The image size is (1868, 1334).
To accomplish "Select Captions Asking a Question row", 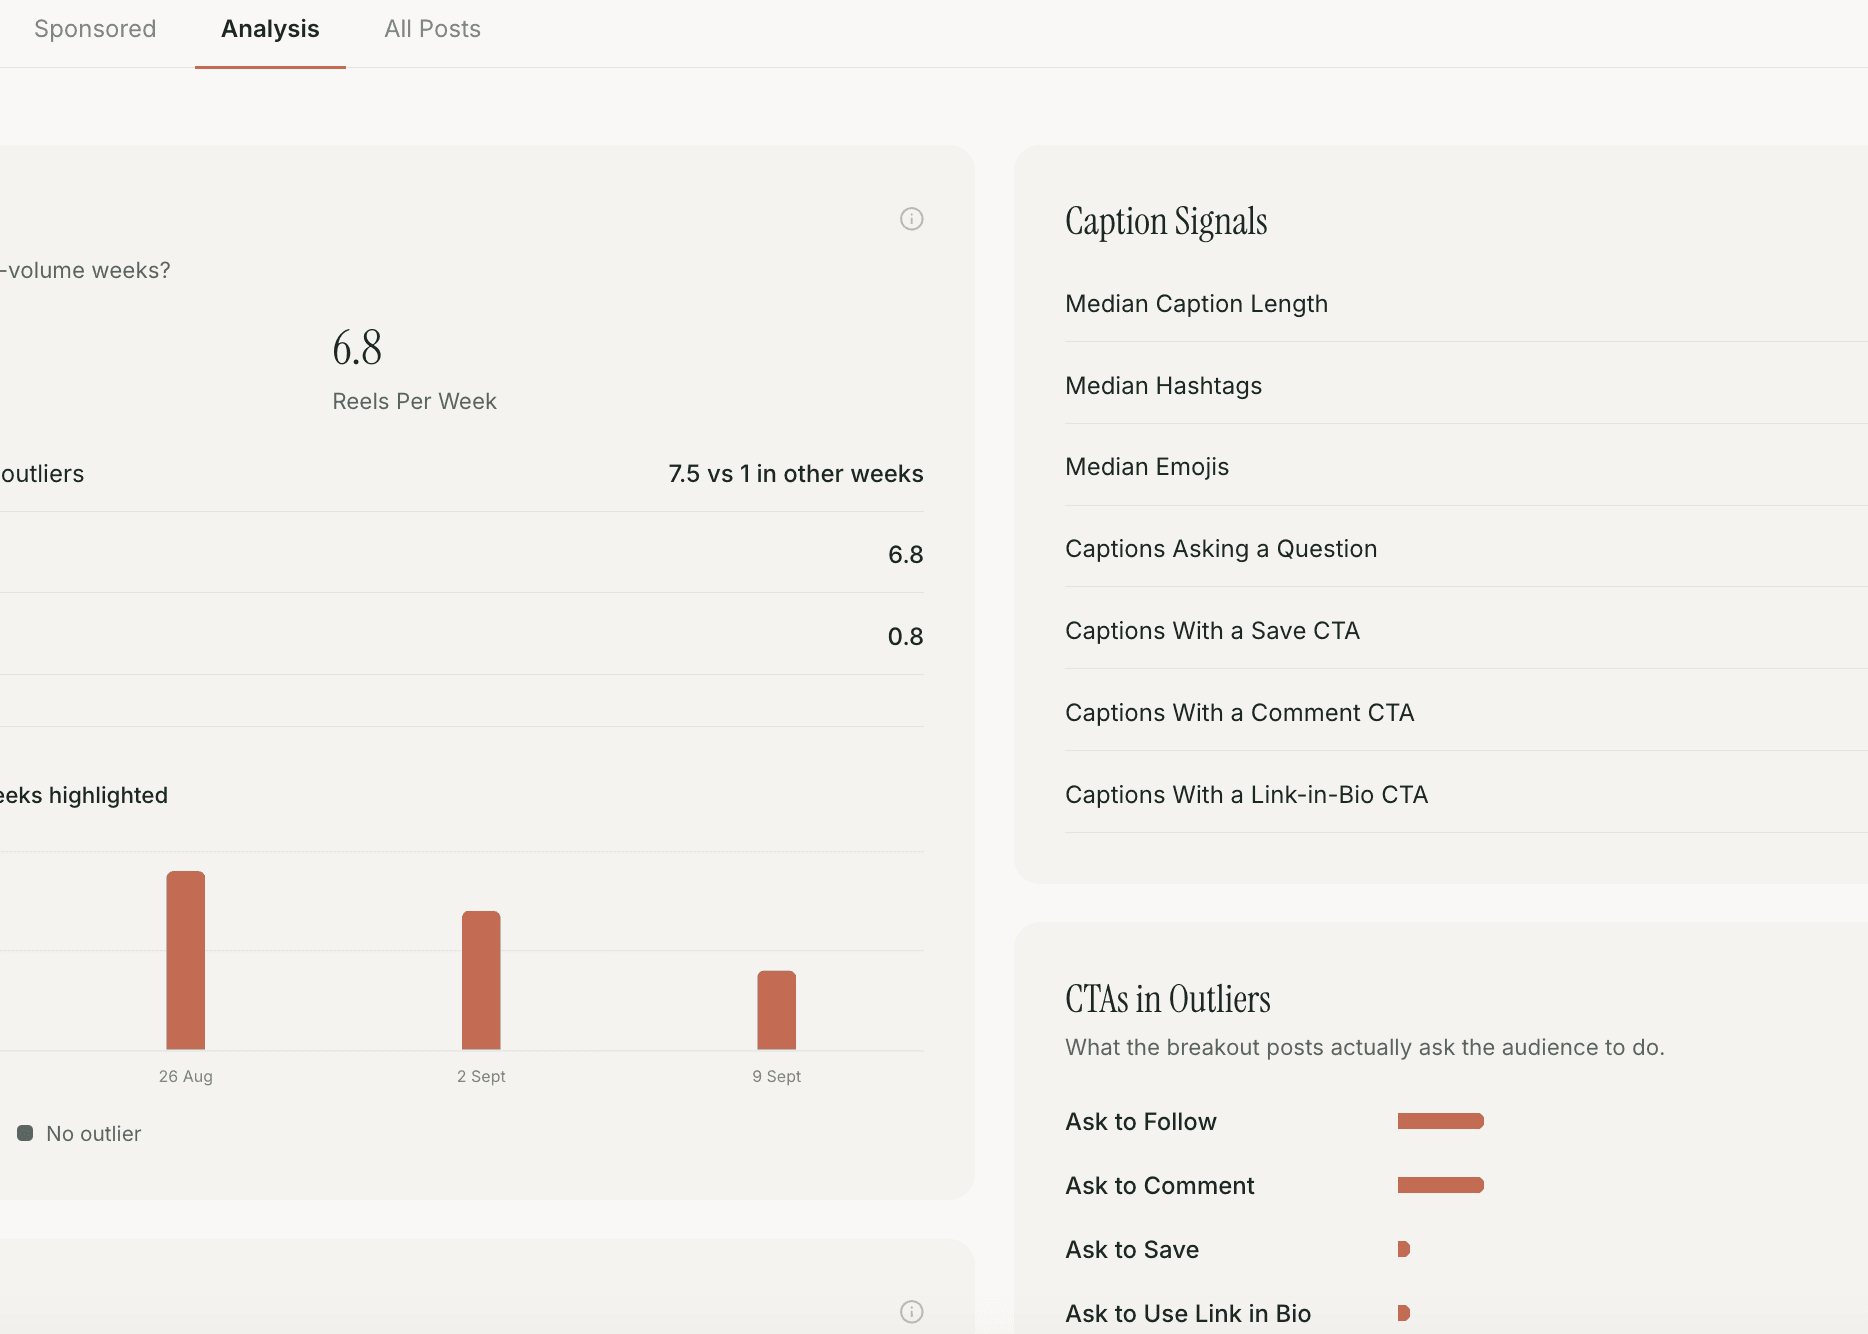I will pyautogui.click(x=1466, y=549).
